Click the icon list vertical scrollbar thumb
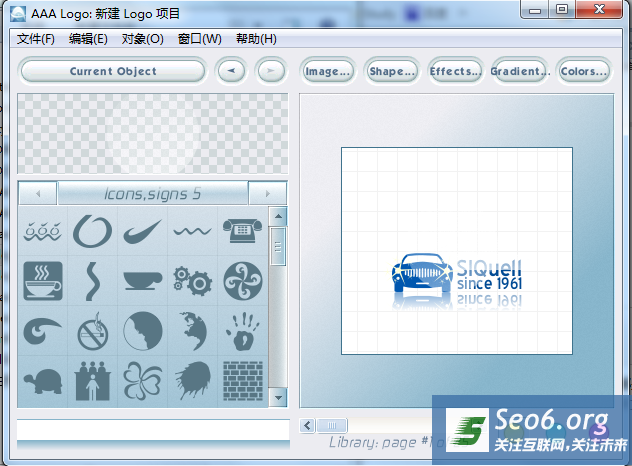632x466 pixels. (278, 246)
